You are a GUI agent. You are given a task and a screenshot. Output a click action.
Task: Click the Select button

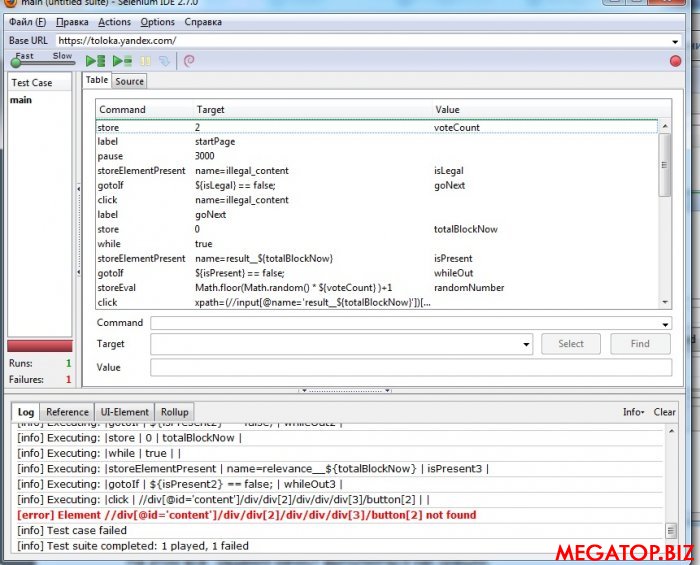pyautogui.click(x=571, y=344)
